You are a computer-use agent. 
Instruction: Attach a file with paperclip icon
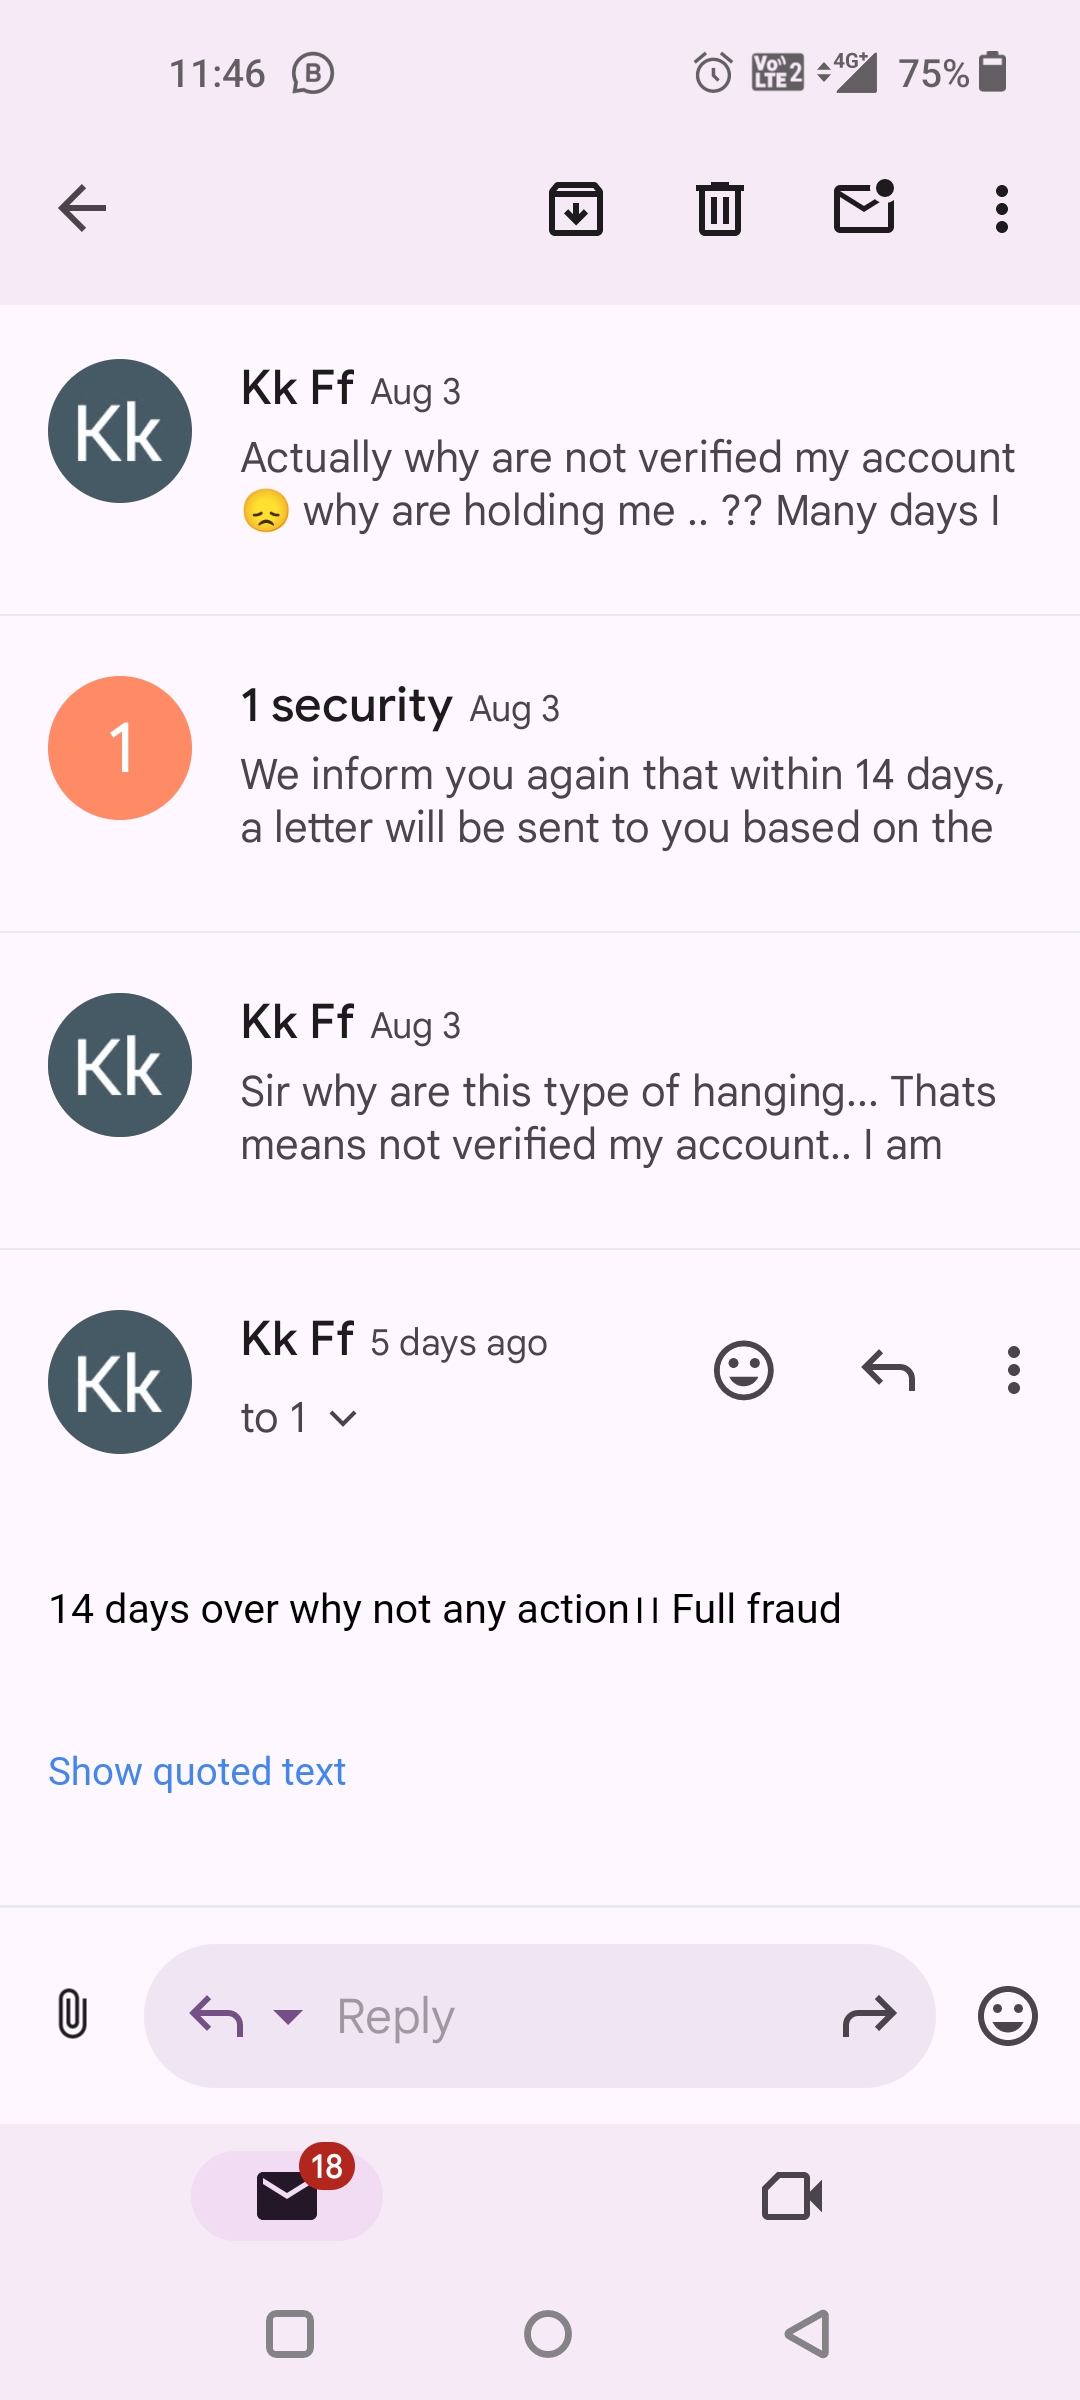[x=72, y=2015]
